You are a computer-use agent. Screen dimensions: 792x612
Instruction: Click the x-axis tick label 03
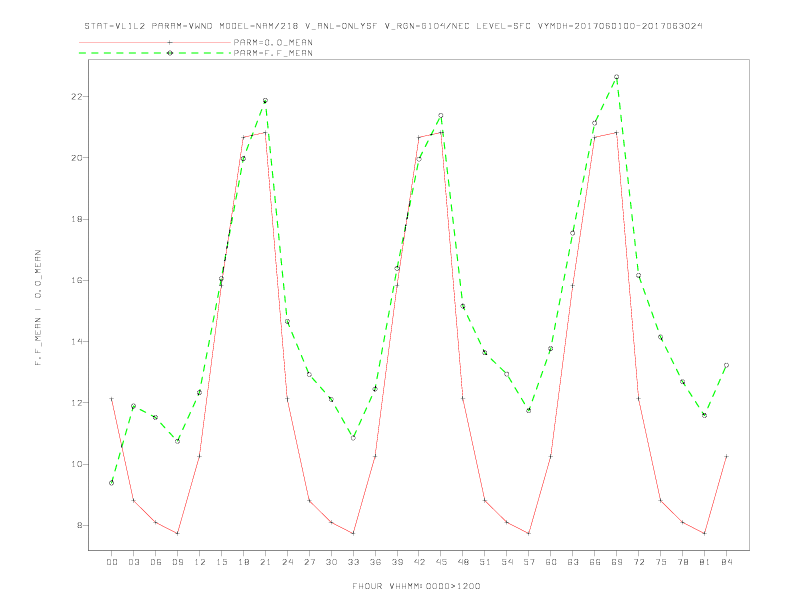click(x=133, y=562)
